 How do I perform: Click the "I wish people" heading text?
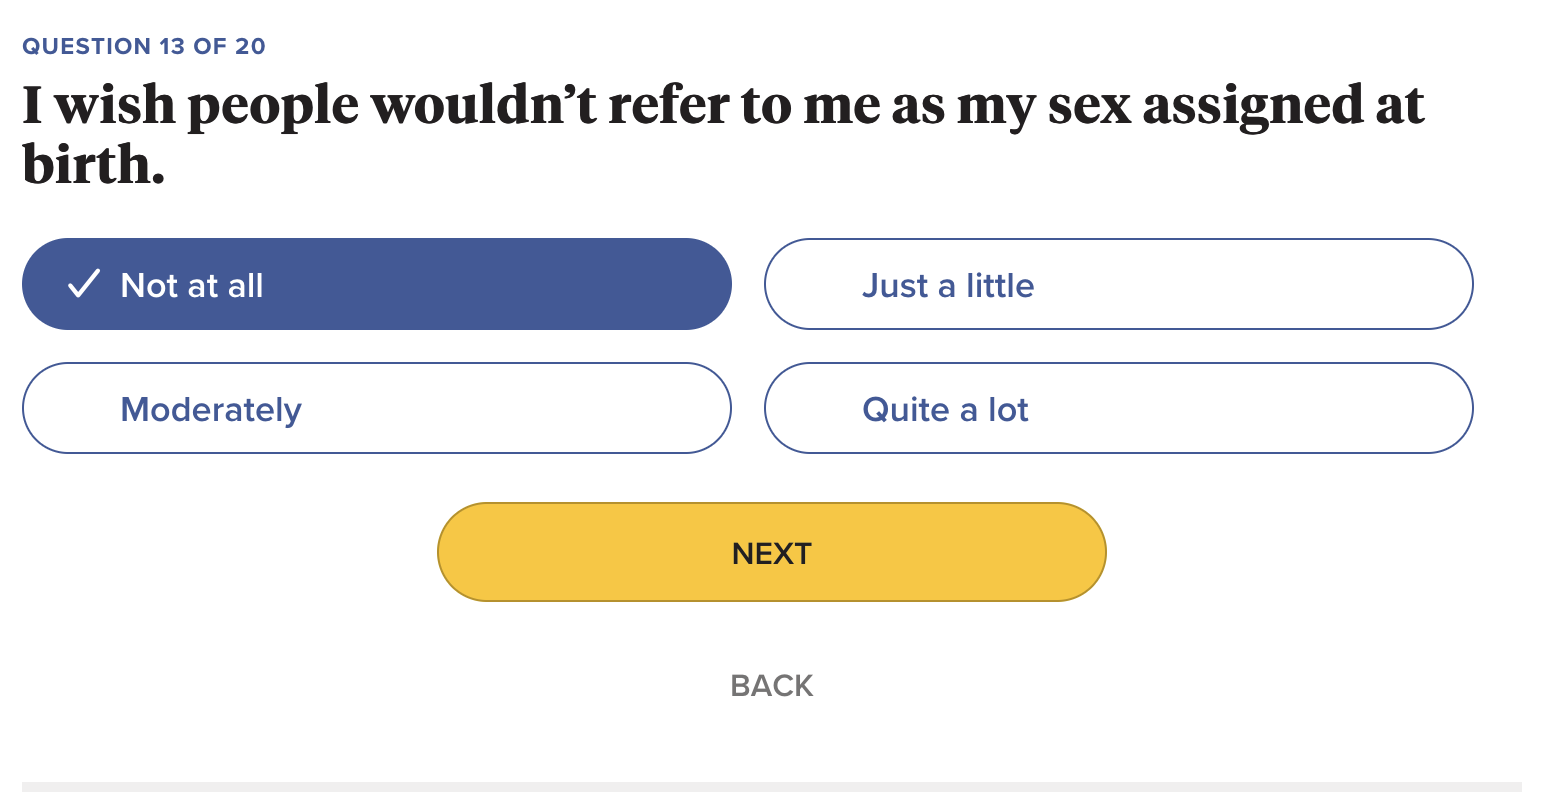[x=190, y=105]
